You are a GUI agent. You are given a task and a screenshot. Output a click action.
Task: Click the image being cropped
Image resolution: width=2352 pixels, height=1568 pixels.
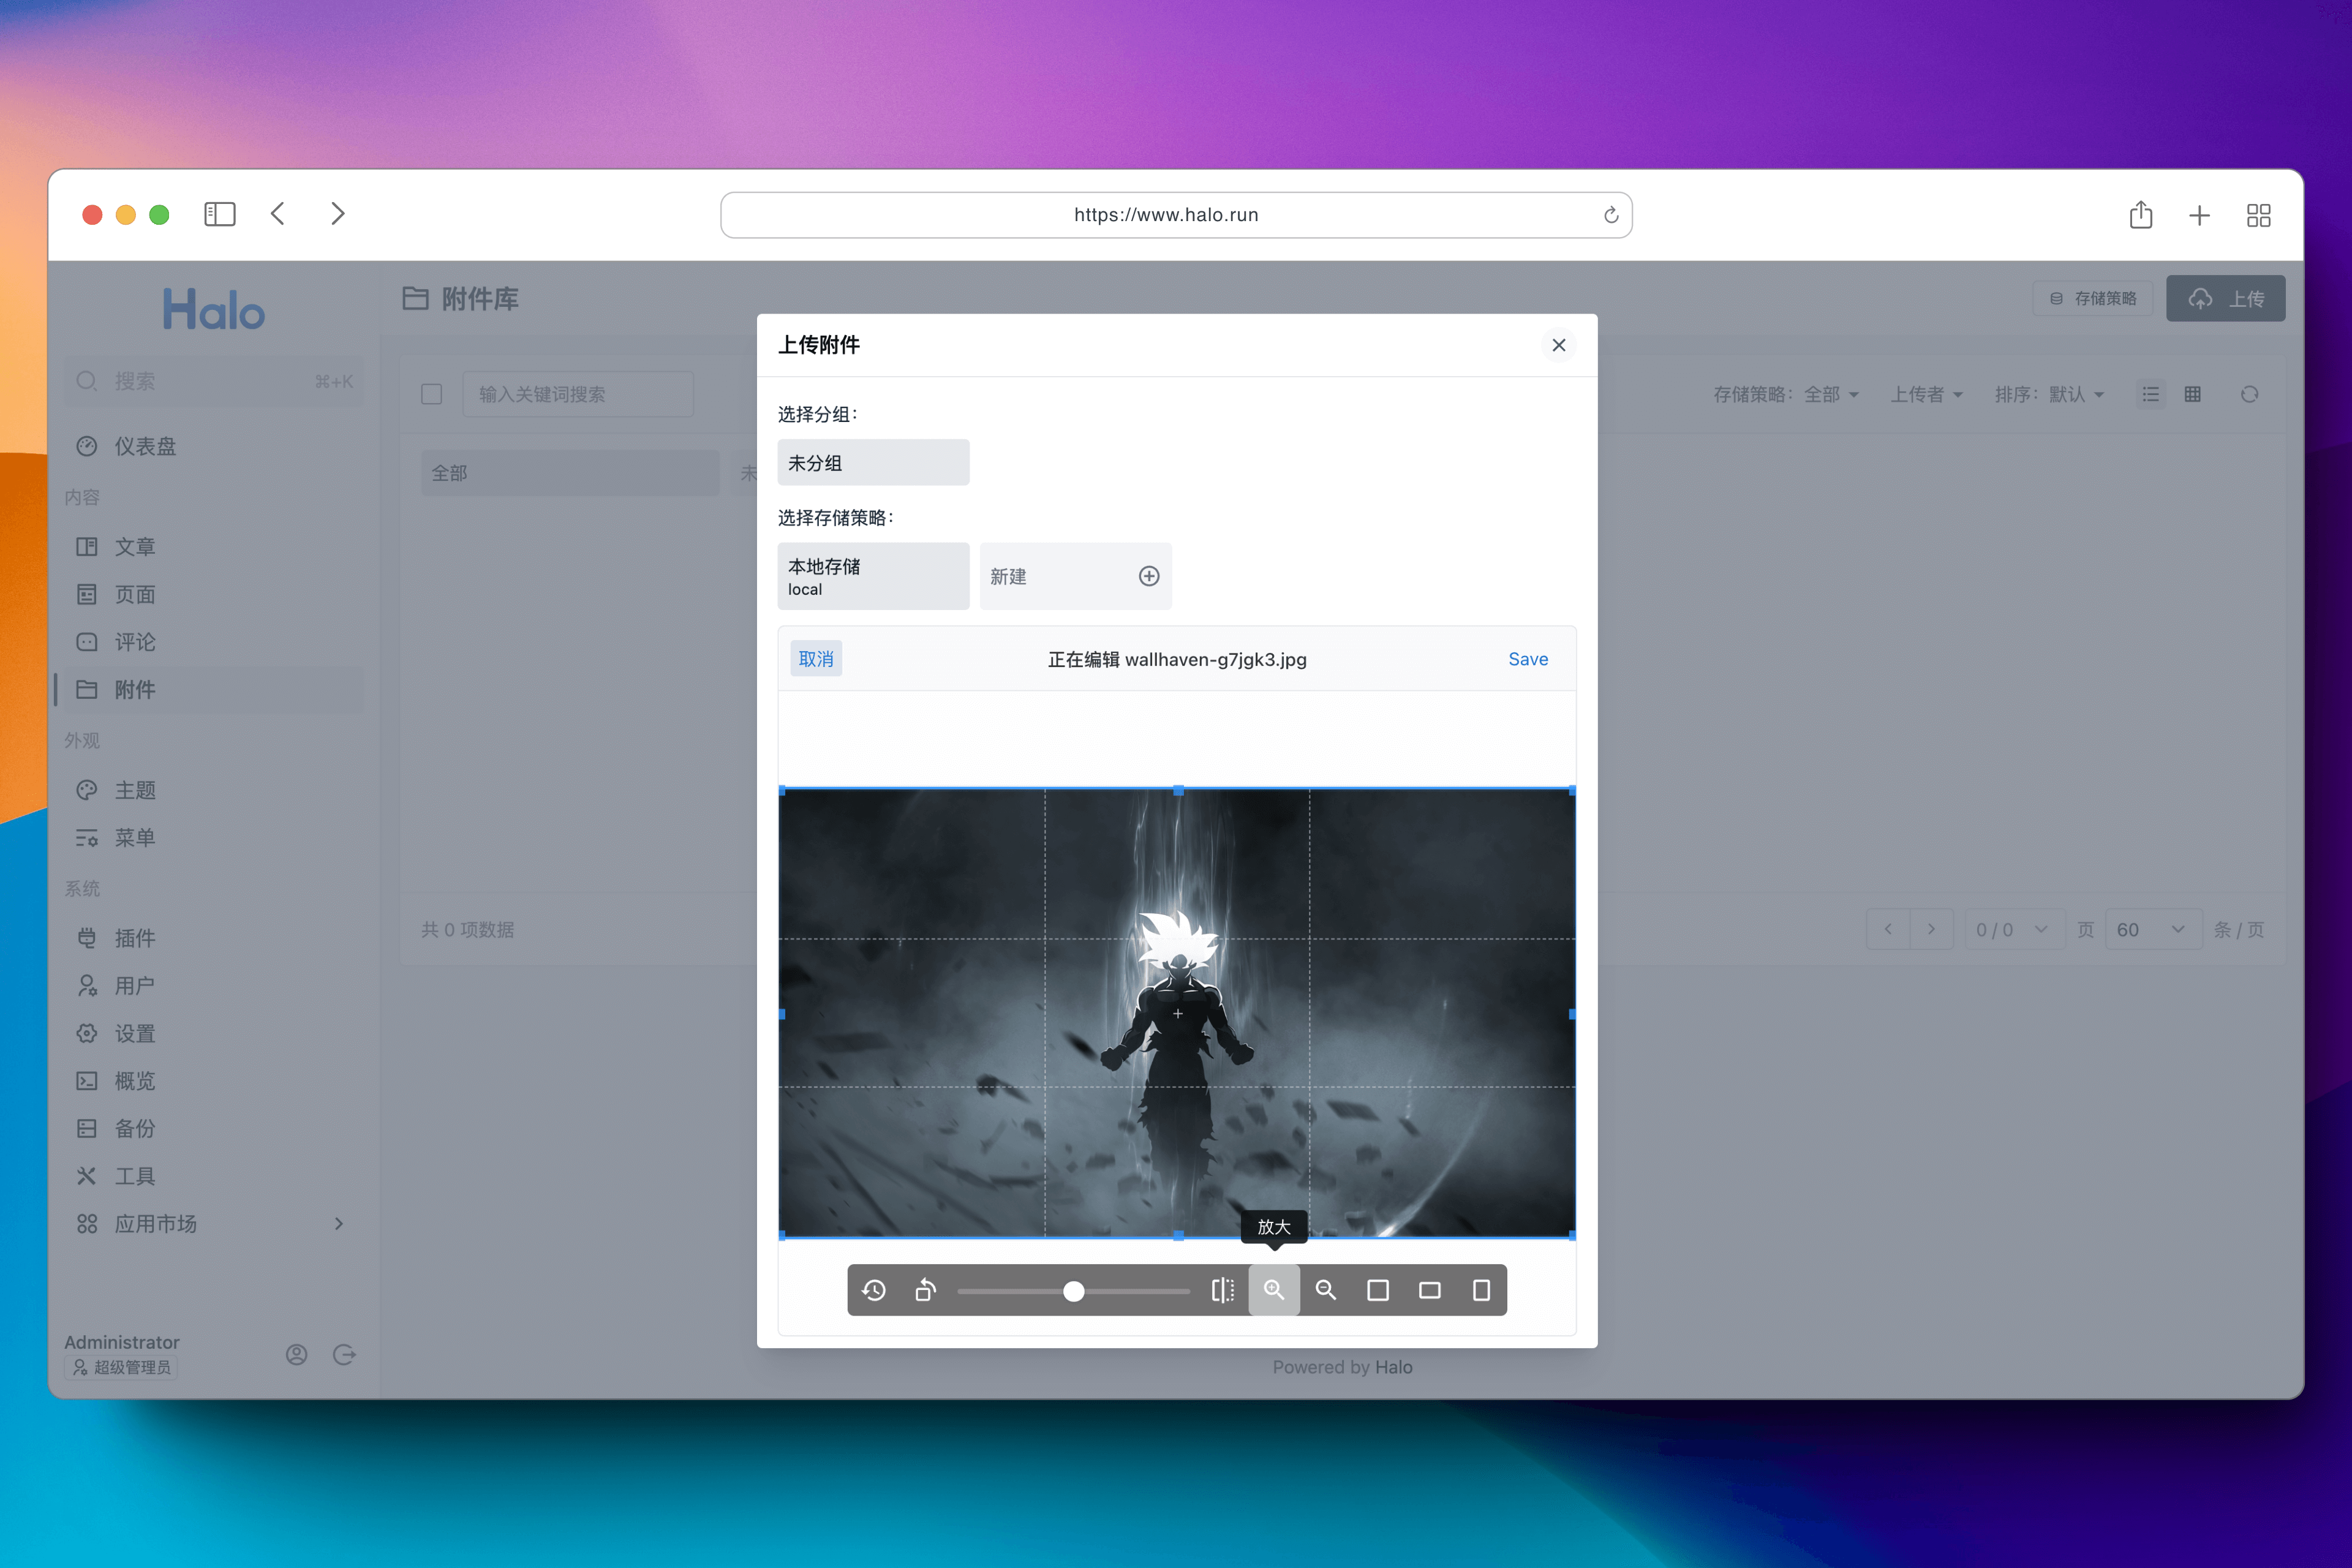(1177, 1013)
